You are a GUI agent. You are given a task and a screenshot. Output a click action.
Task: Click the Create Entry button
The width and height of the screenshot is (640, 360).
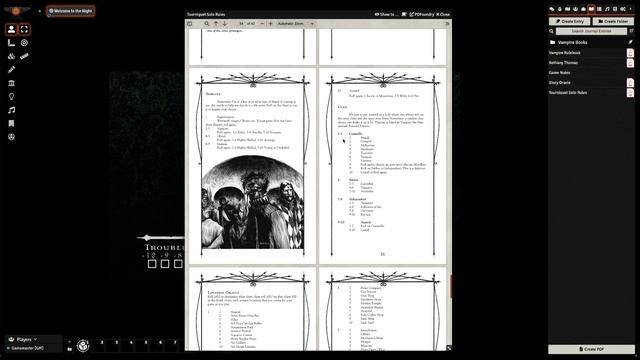570,21
